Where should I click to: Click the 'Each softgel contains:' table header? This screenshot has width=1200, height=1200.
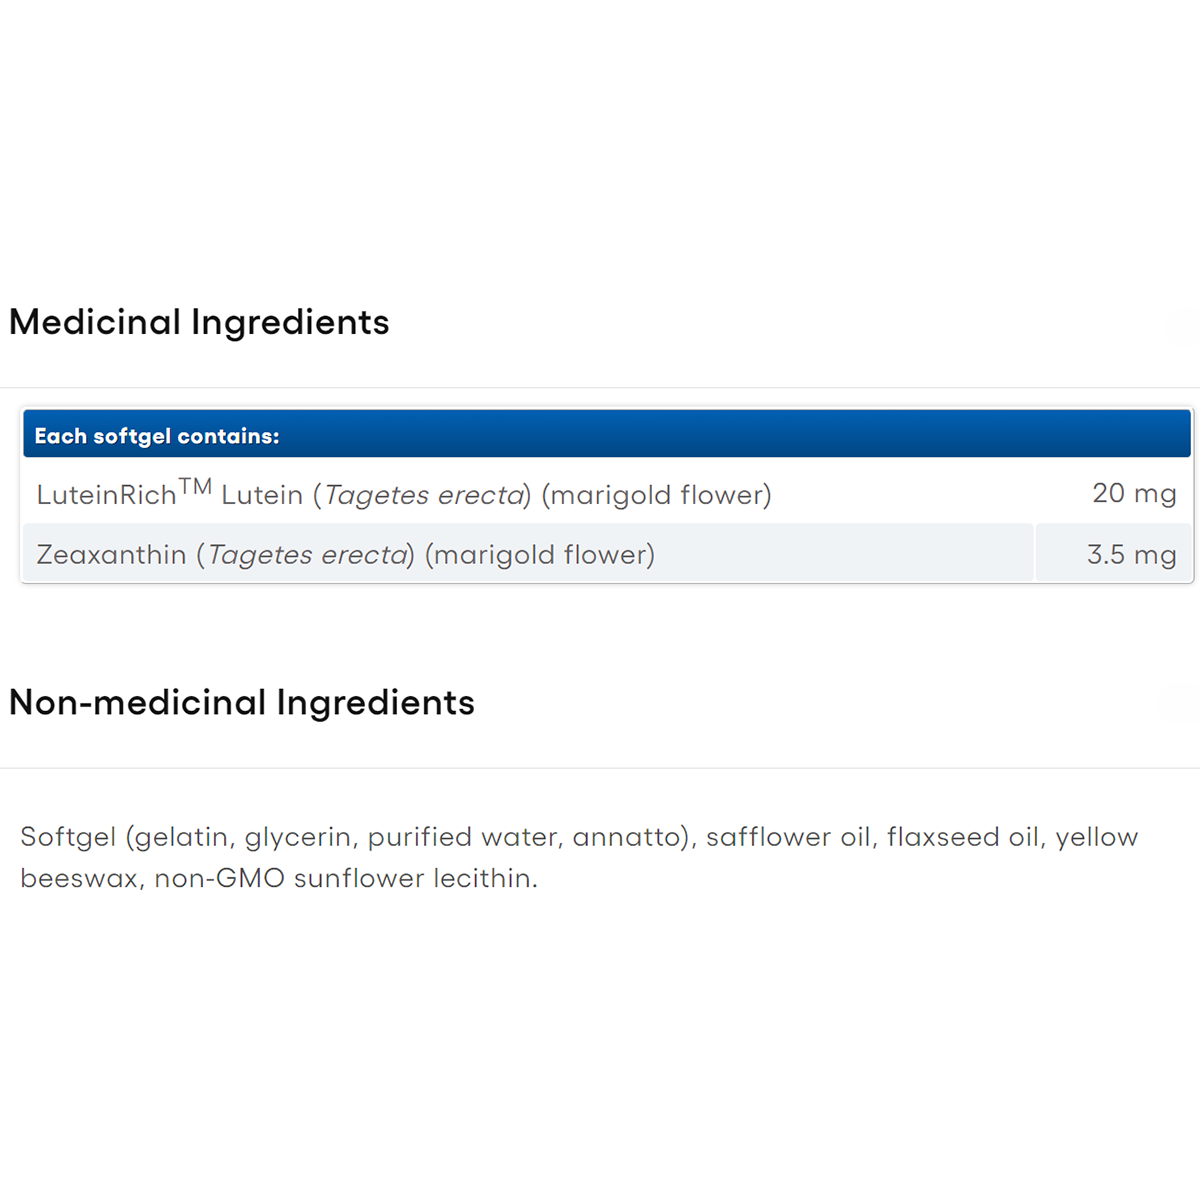pyautogui.click(x=157, y=436)
